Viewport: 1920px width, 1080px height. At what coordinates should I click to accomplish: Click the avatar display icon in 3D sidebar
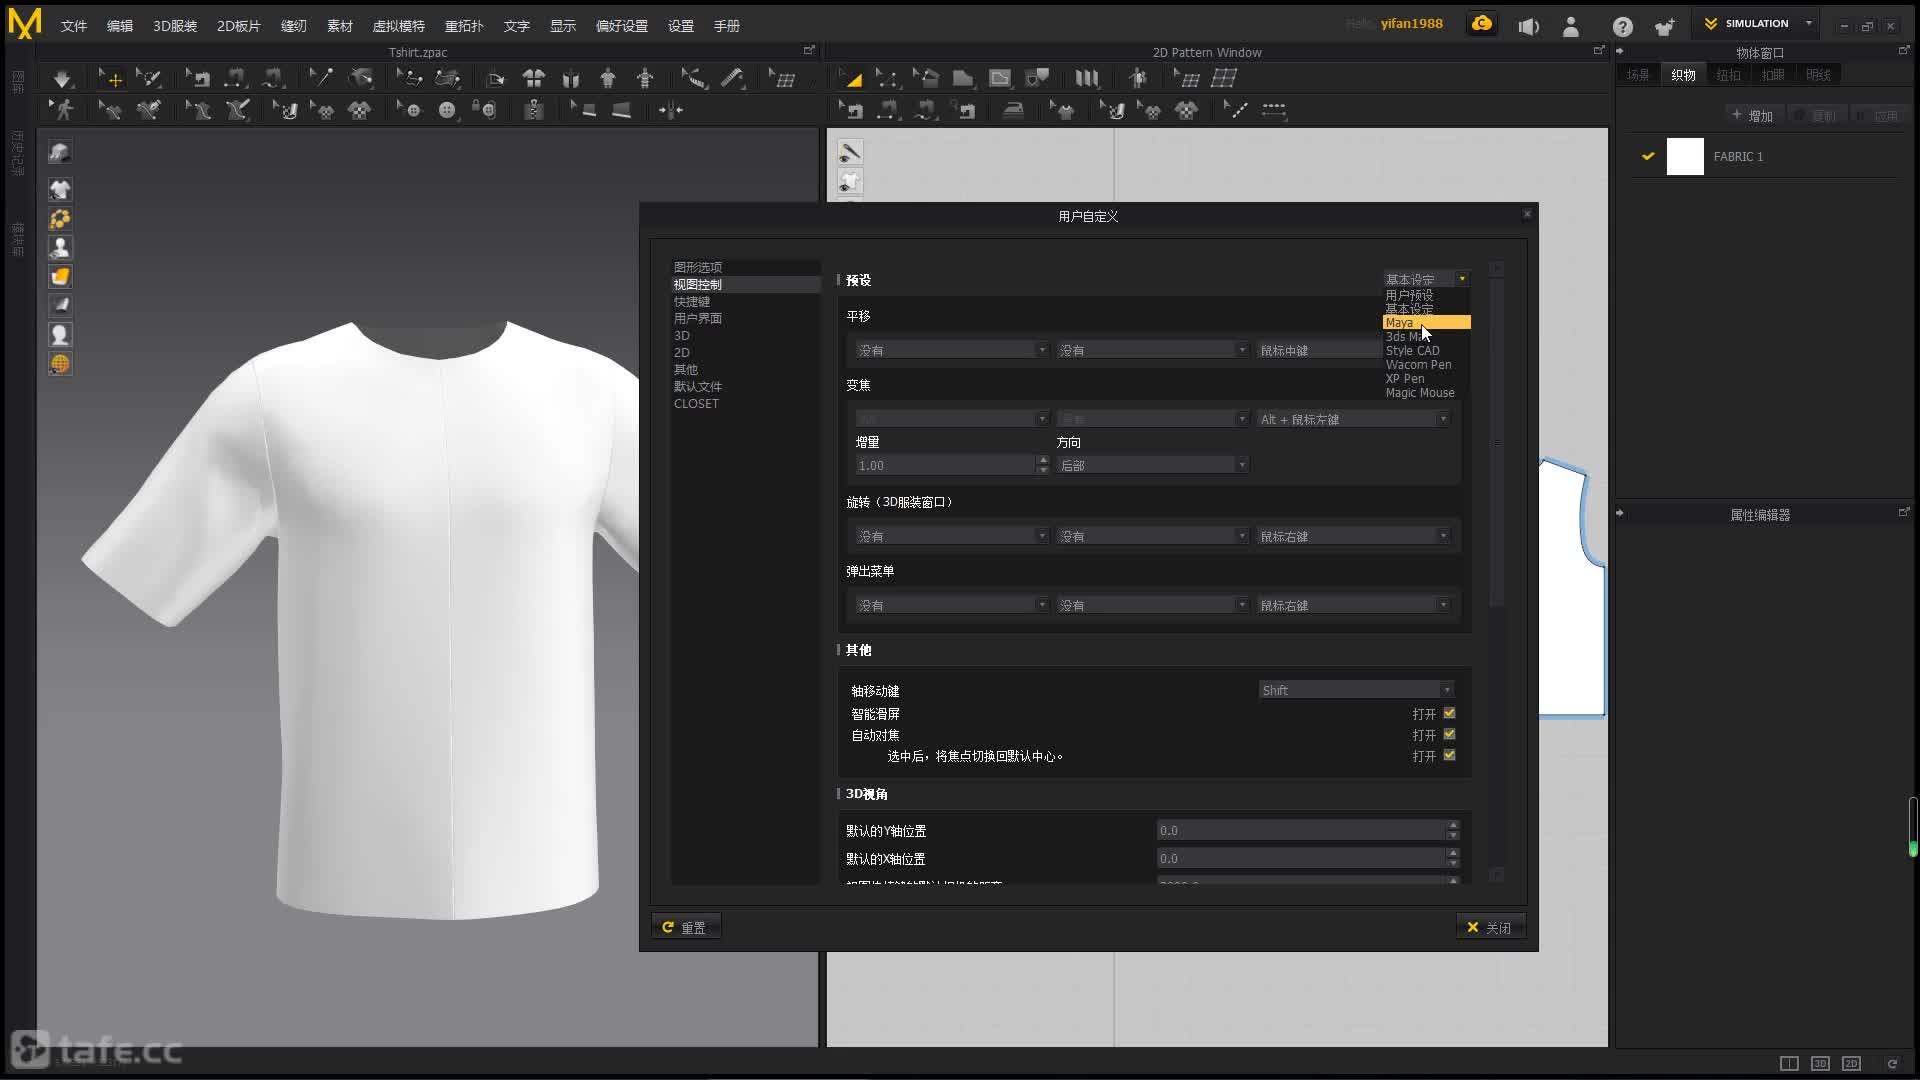click(x=60, y=247)
